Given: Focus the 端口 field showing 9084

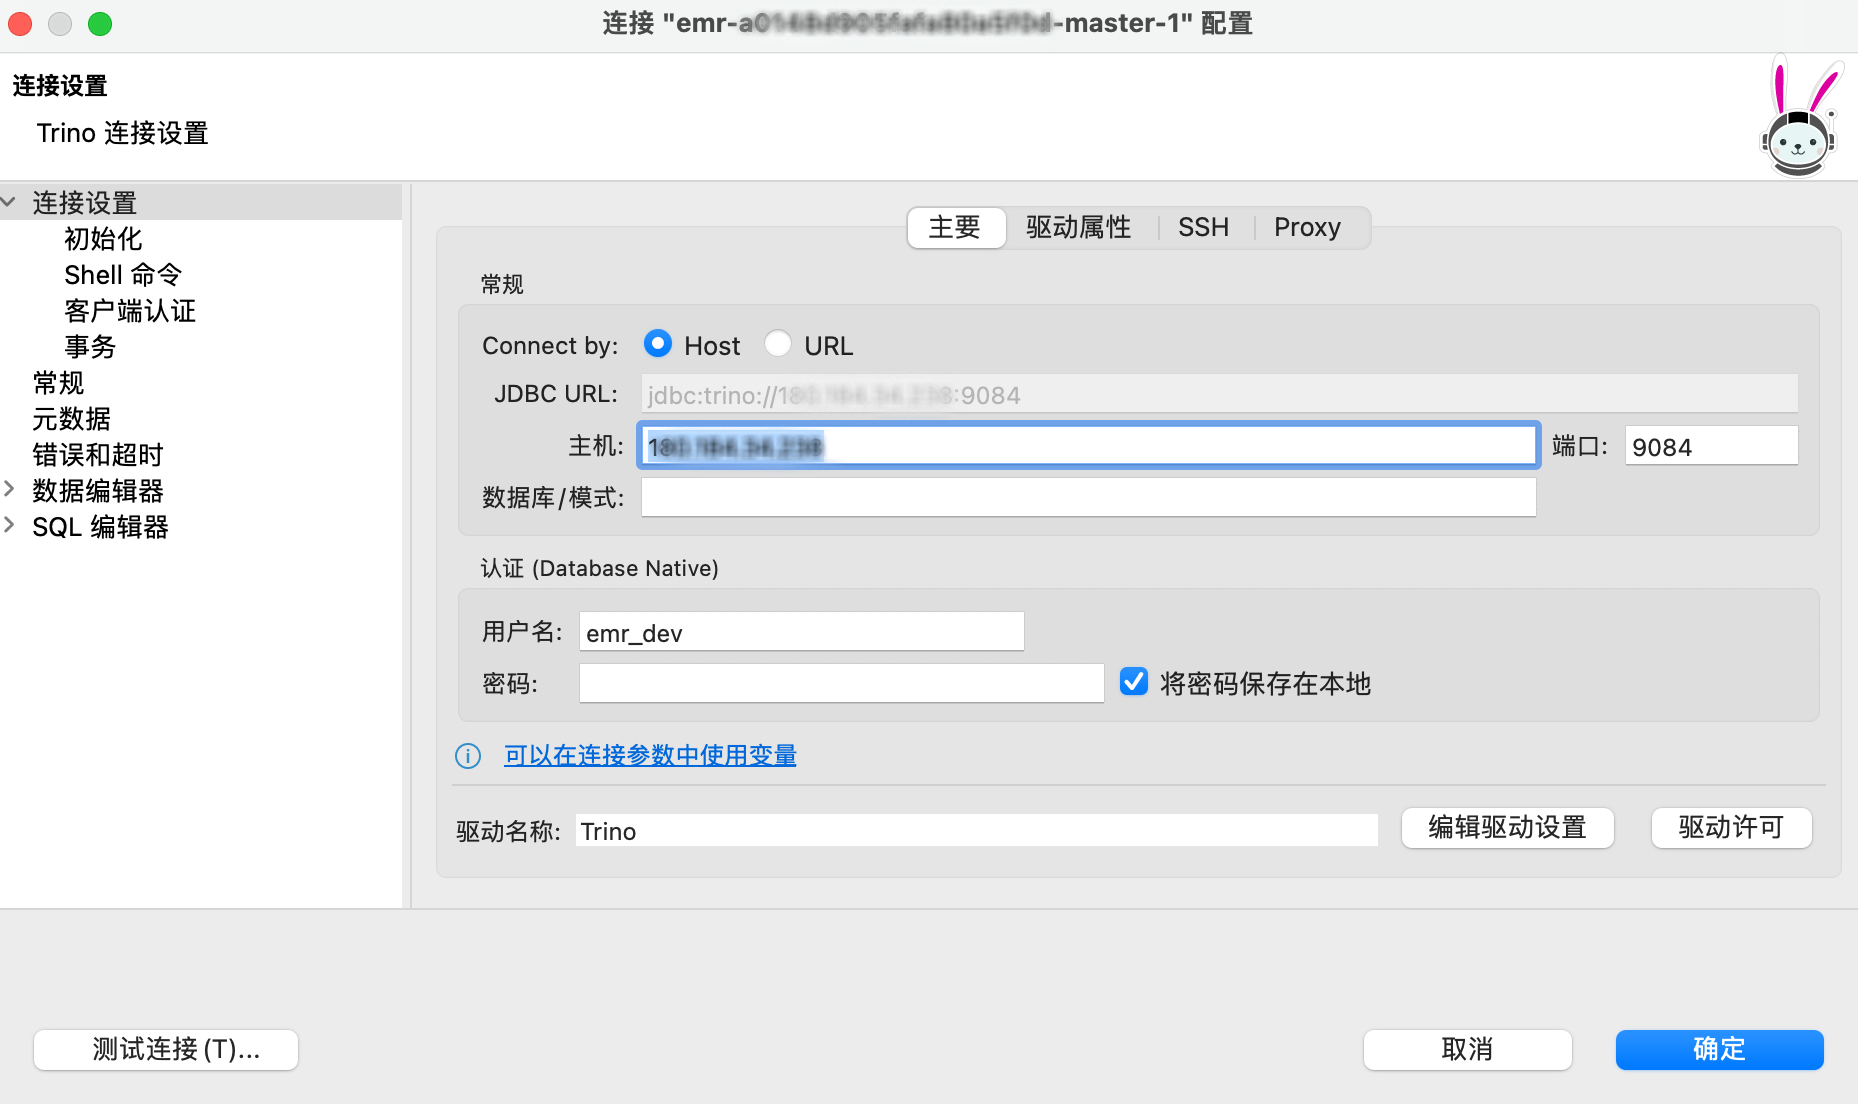Looking at the screenshot, I should pyautogui.click(x=1710, y=447).
